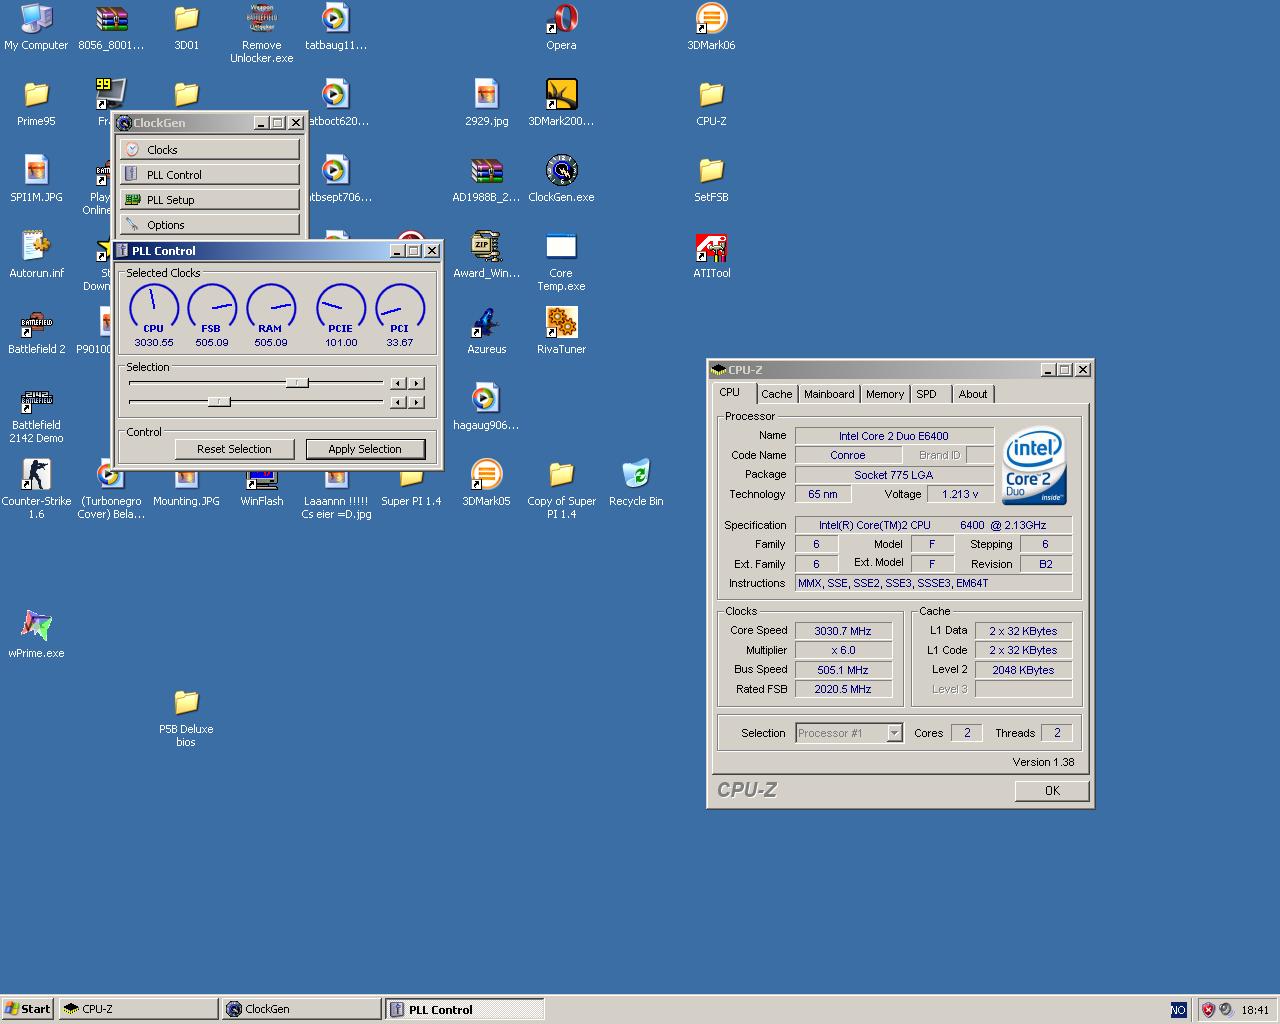Select the tatbaug11 media file icon

tap(336, 27)
